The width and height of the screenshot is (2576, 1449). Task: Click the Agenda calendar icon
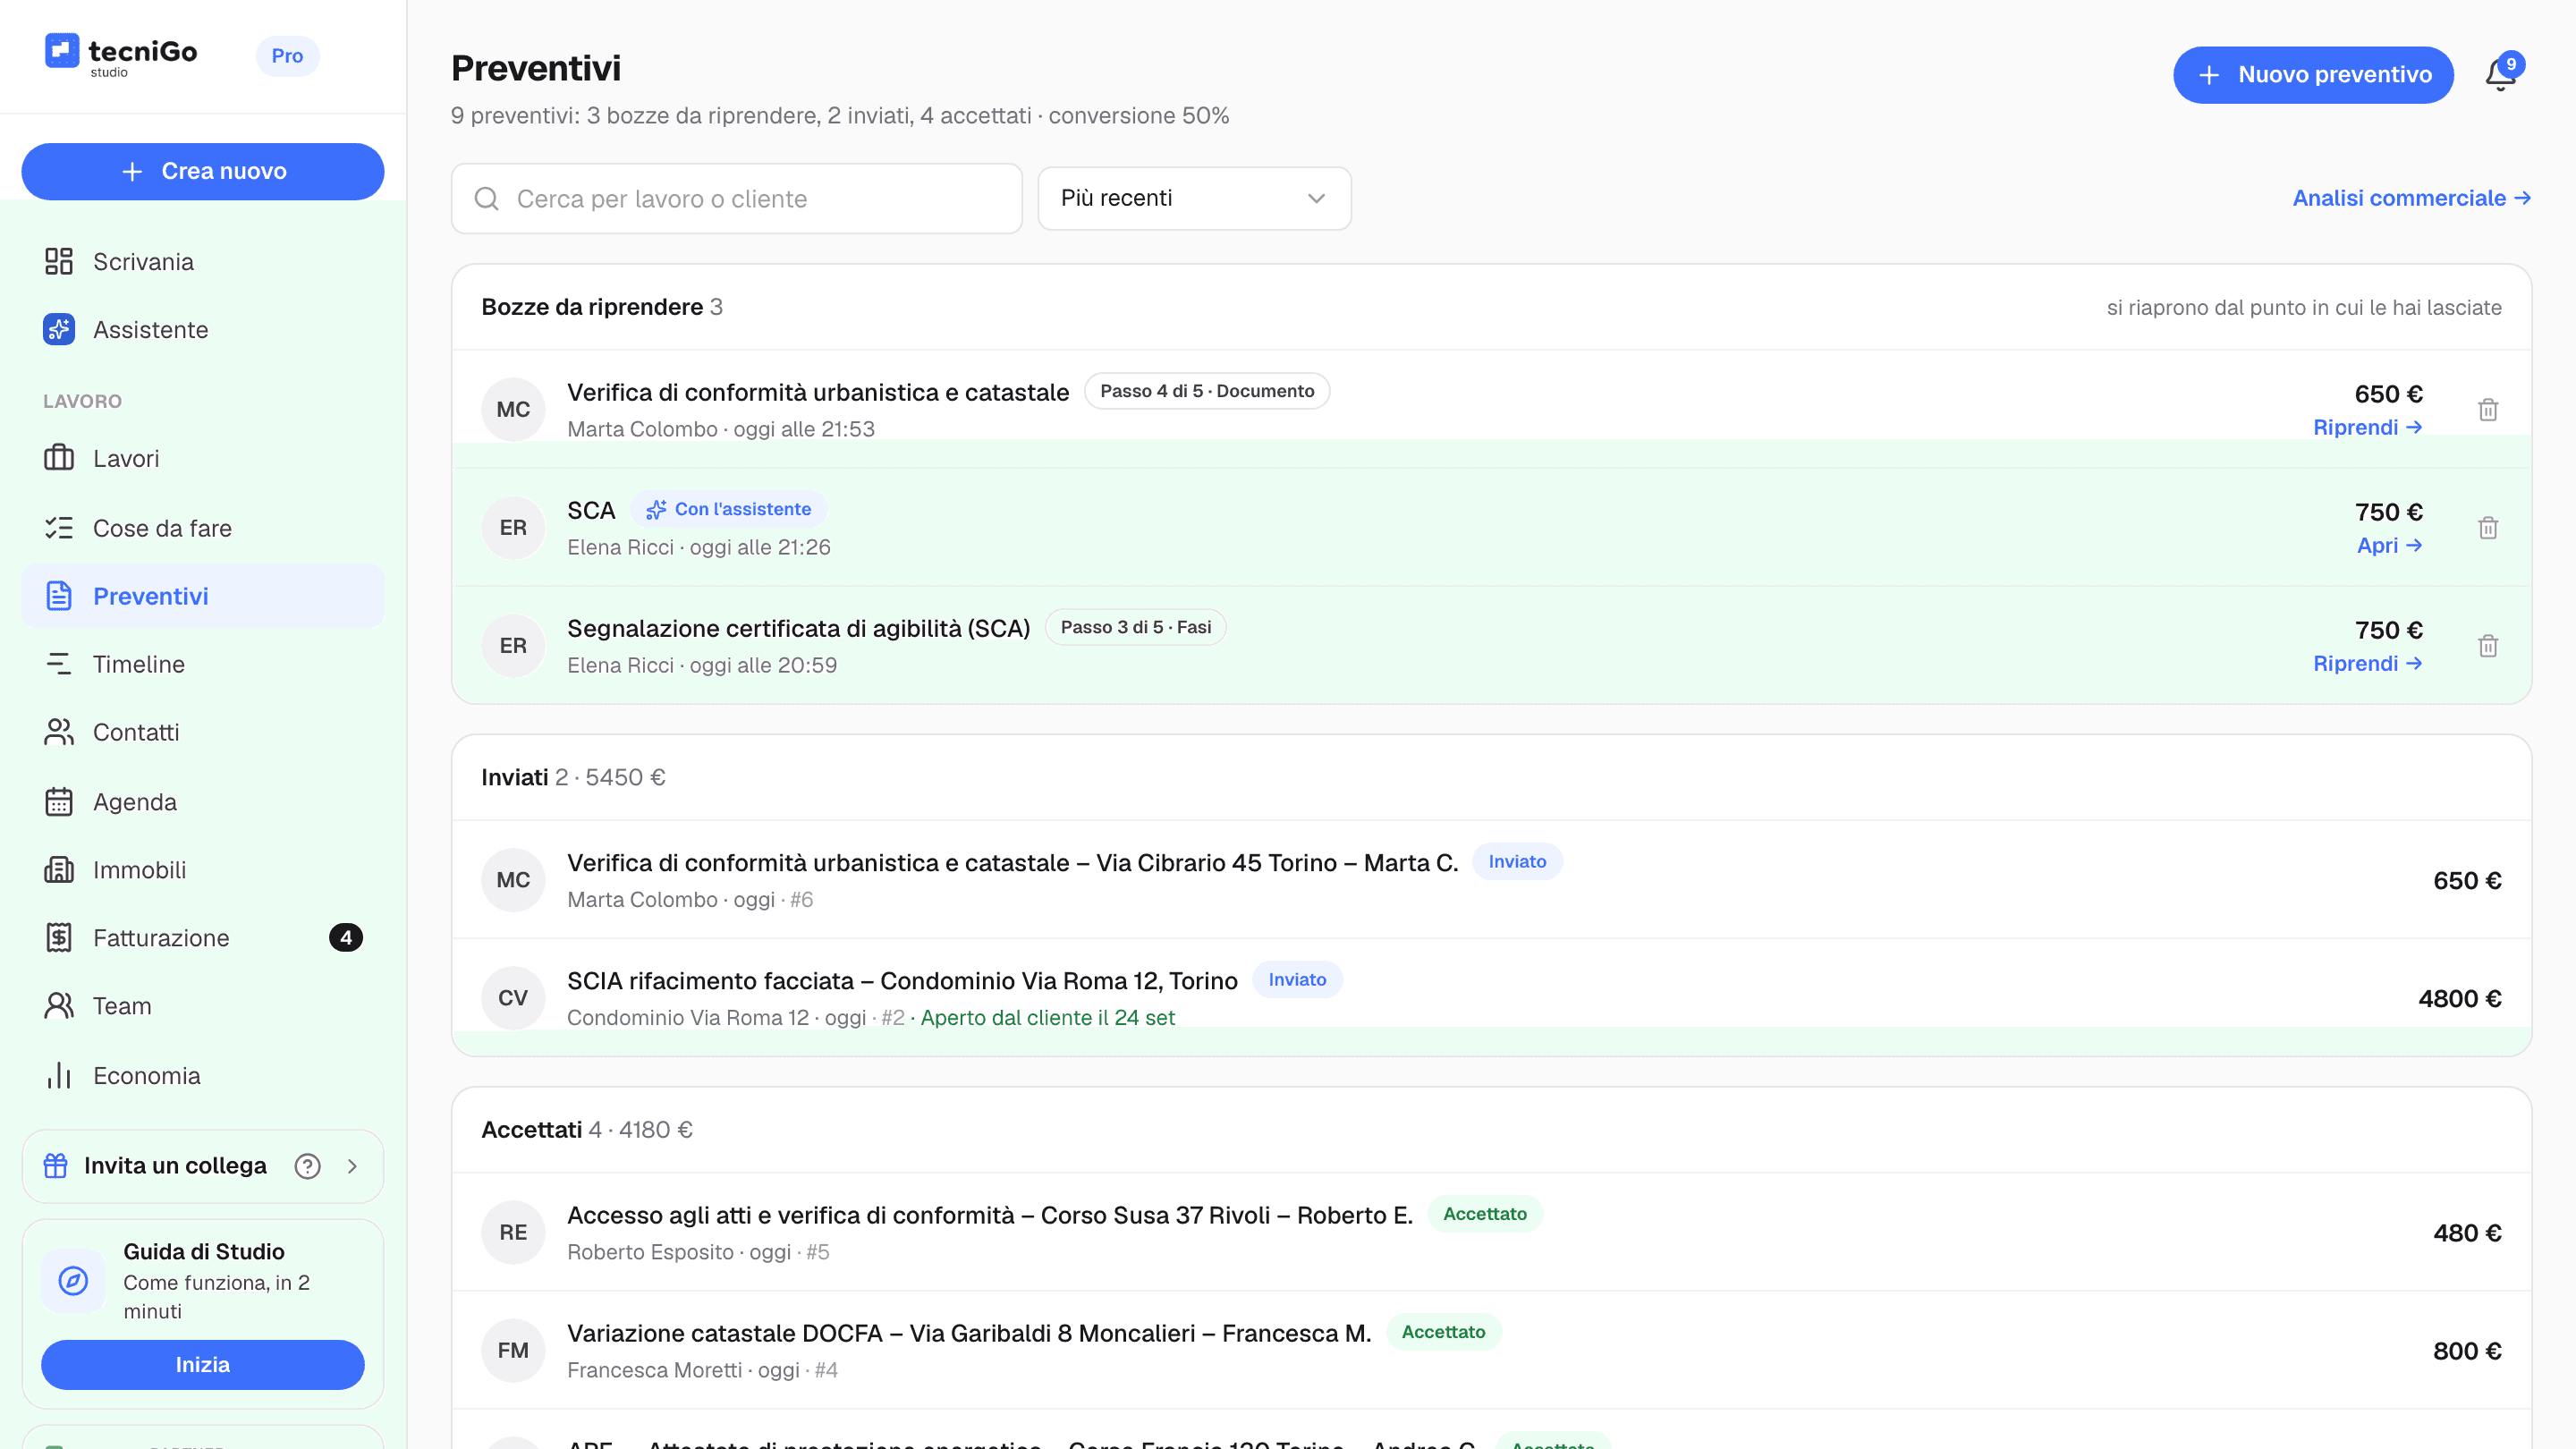pos(59,802)
